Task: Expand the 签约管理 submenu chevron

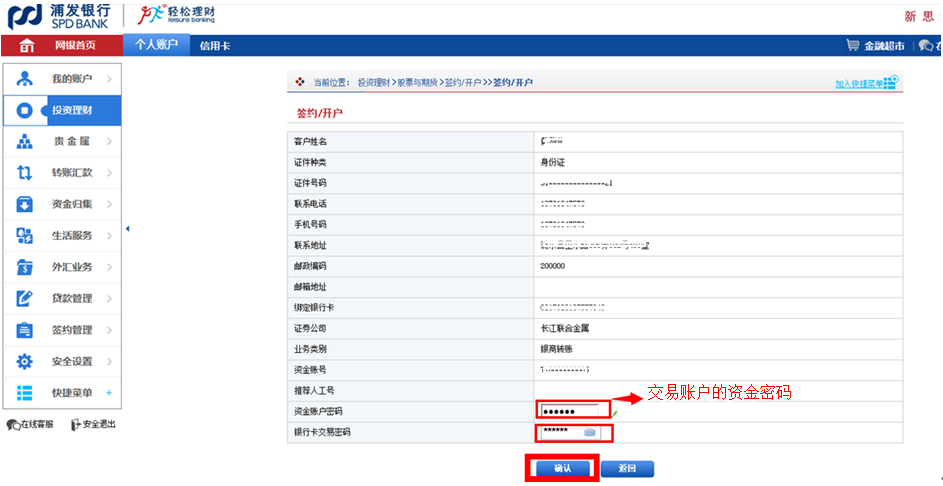Action: click(x=108, y=330)
